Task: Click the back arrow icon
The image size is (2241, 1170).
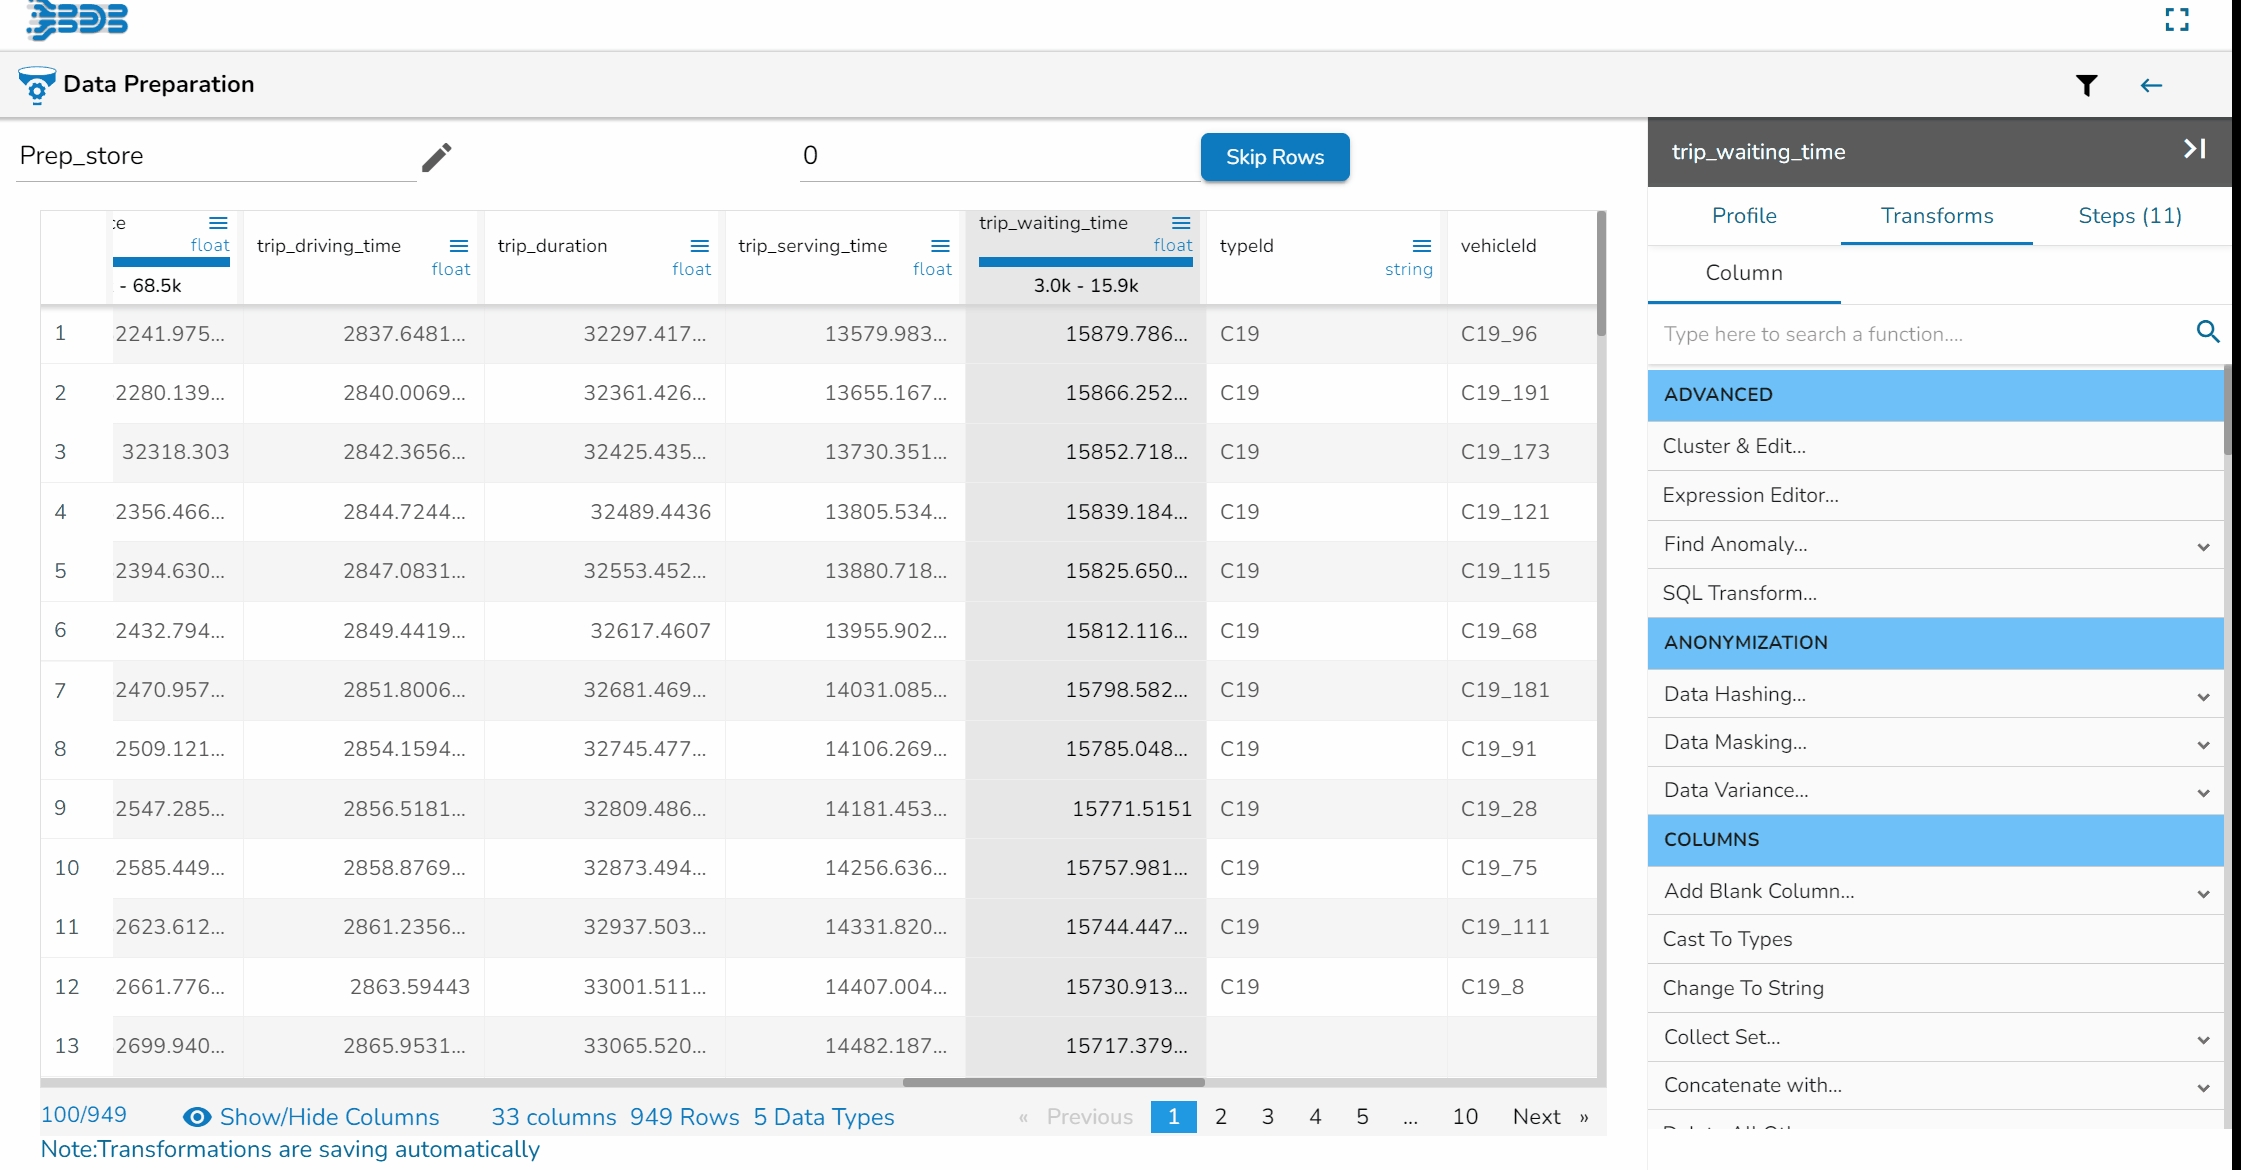Action: pyautogui.click(x=2151, y=86)
